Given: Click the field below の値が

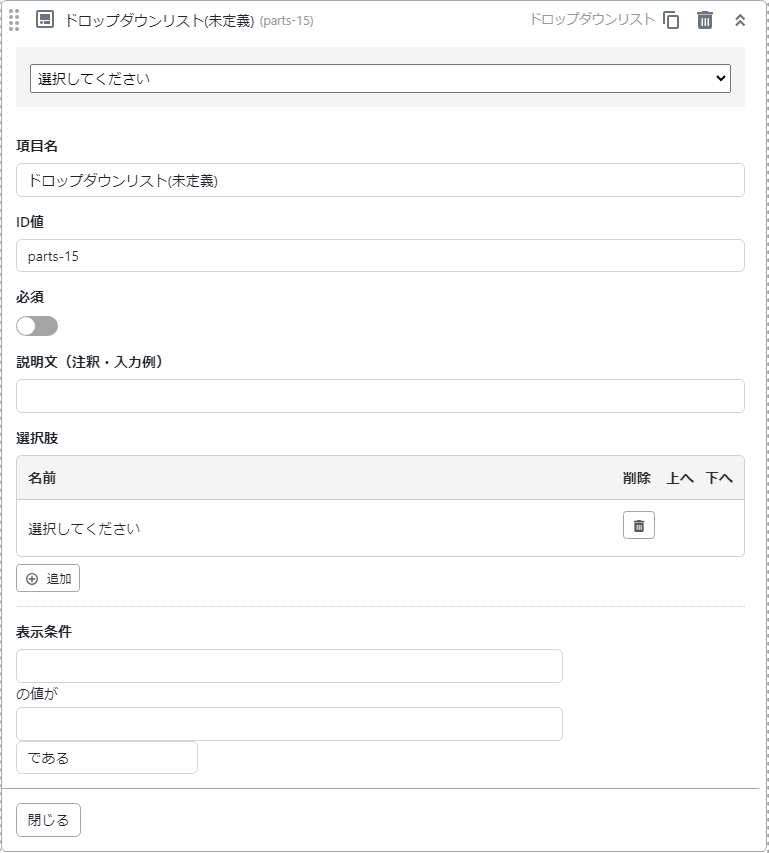Looking at the screenshot, I should 289,724.
